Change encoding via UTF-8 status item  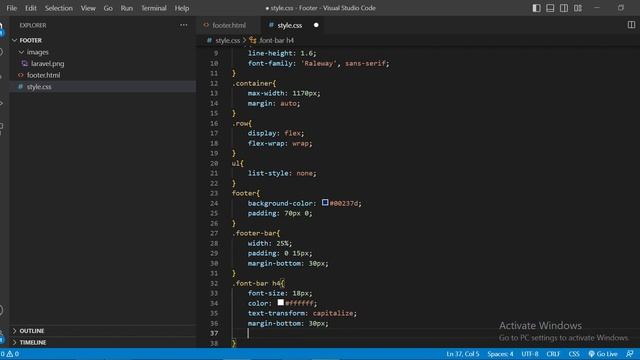click(x=529, y=354)
